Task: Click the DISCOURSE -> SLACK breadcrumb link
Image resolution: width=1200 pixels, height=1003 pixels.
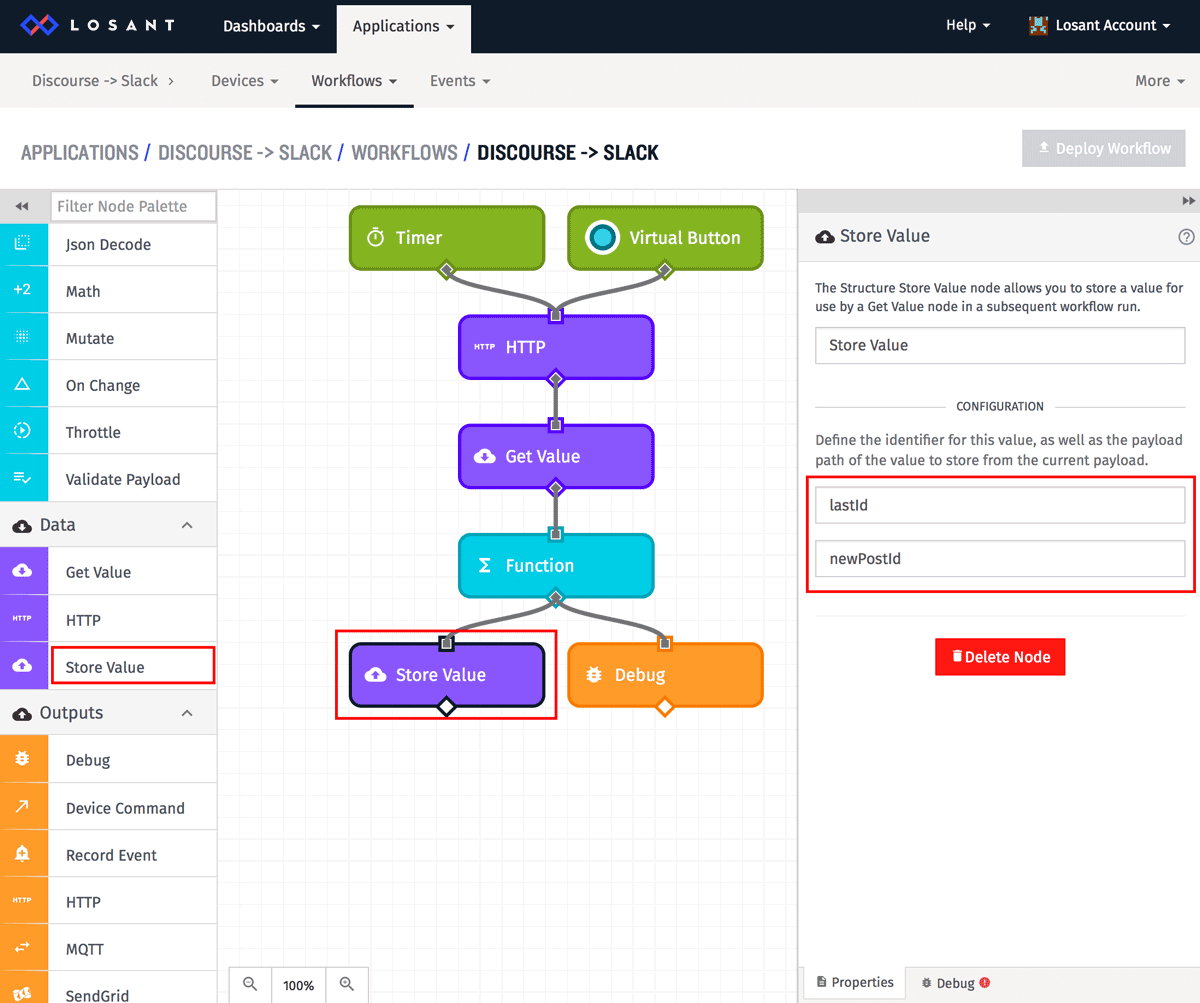Action: (x=245, y=153)
